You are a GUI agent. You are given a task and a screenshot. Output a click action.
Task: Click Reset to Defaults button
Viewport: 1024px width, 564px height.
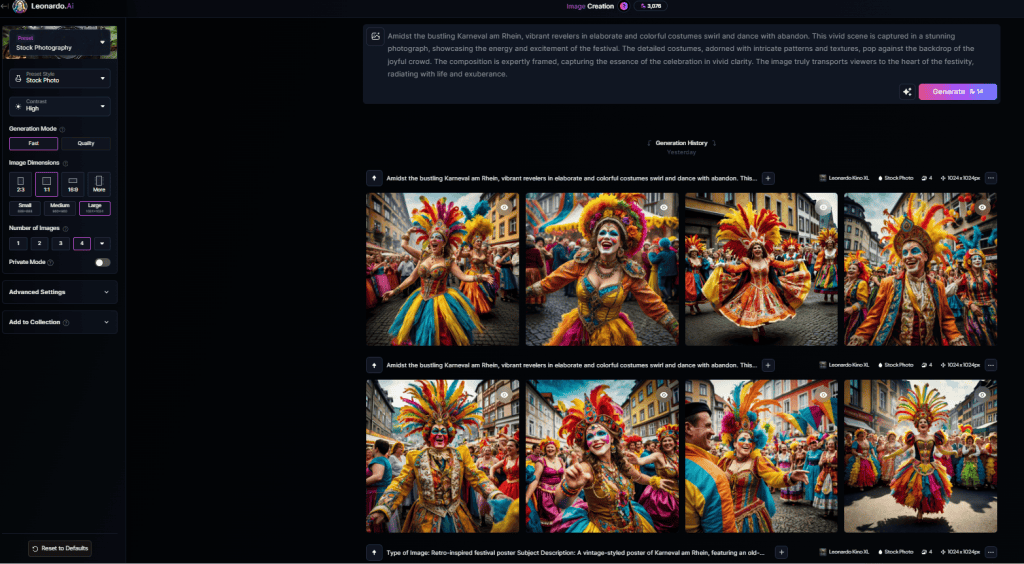click(60, 548)
